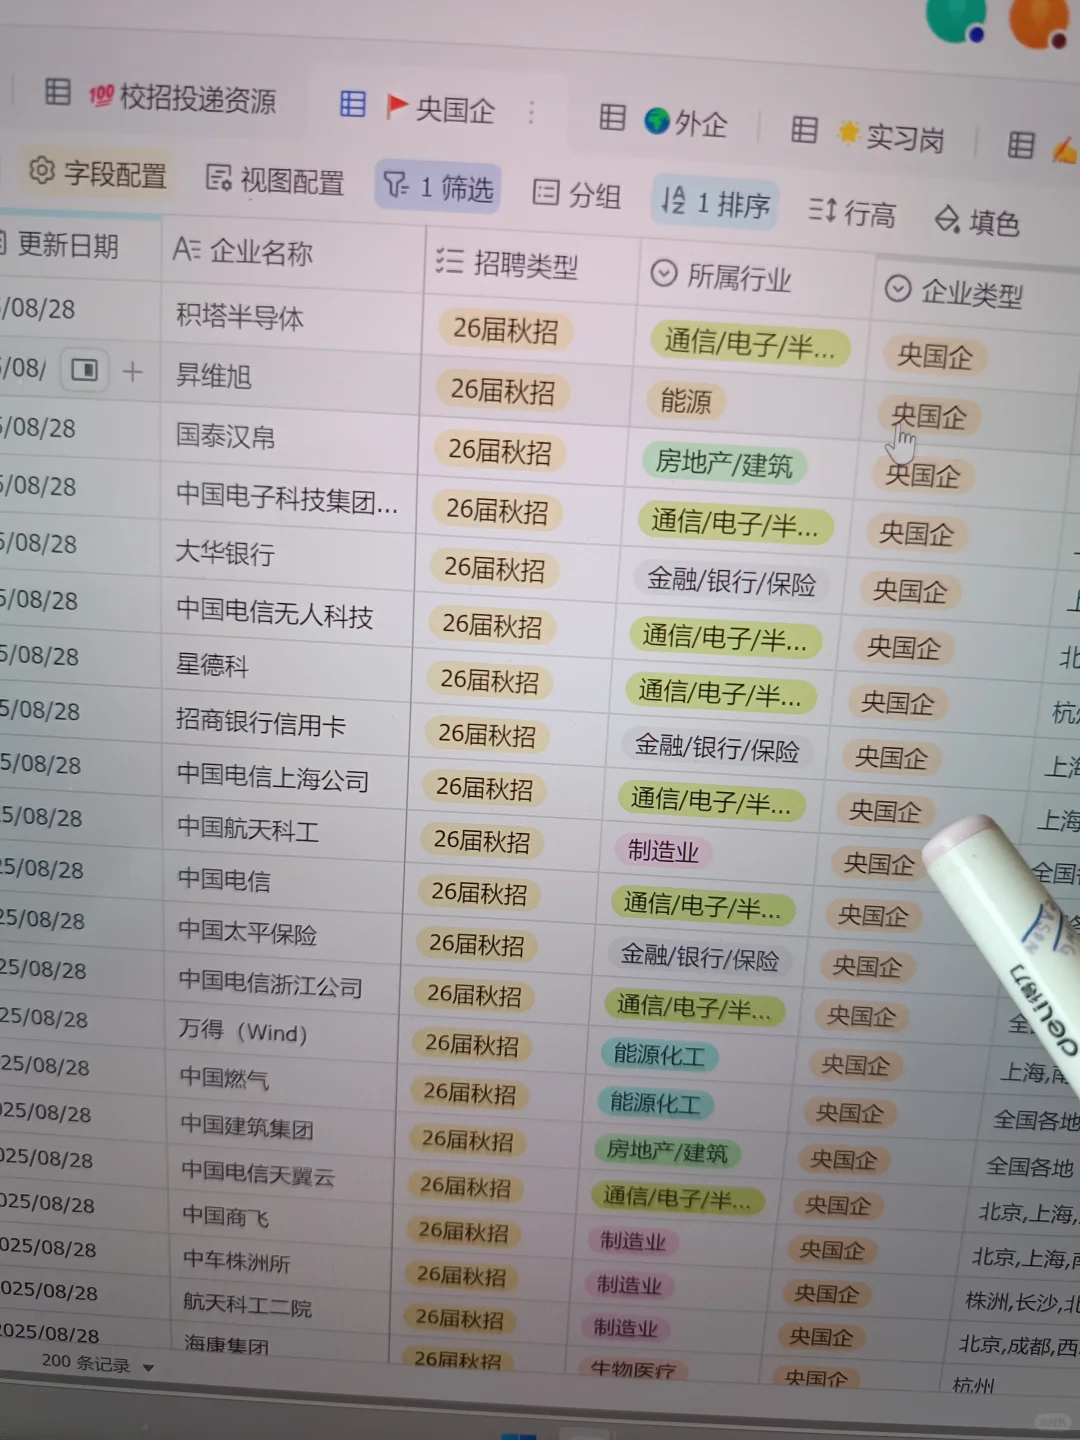Click the plus icon on the 昇维旭 row
Viewport: 1080px width, 1440px height.
(x=133, y=372)
